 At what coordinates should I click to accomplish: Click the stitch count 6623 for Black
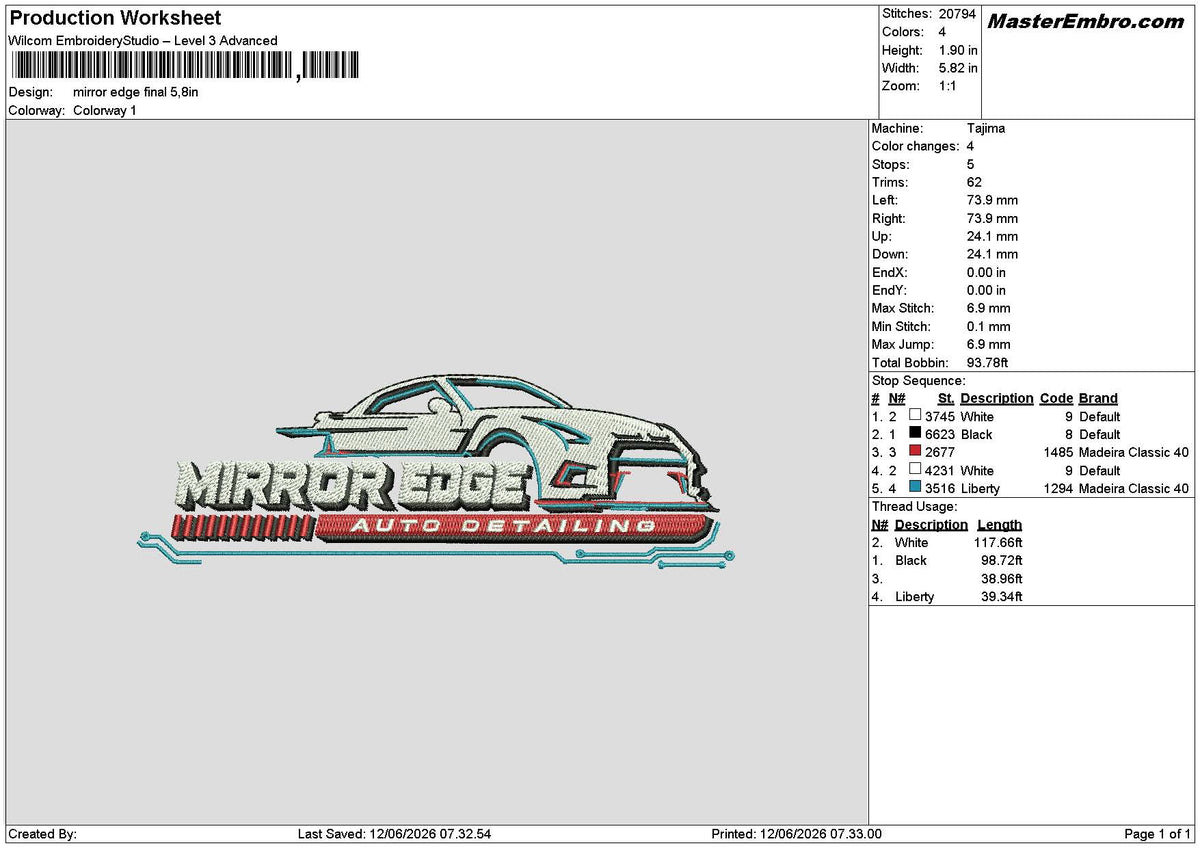940,434
